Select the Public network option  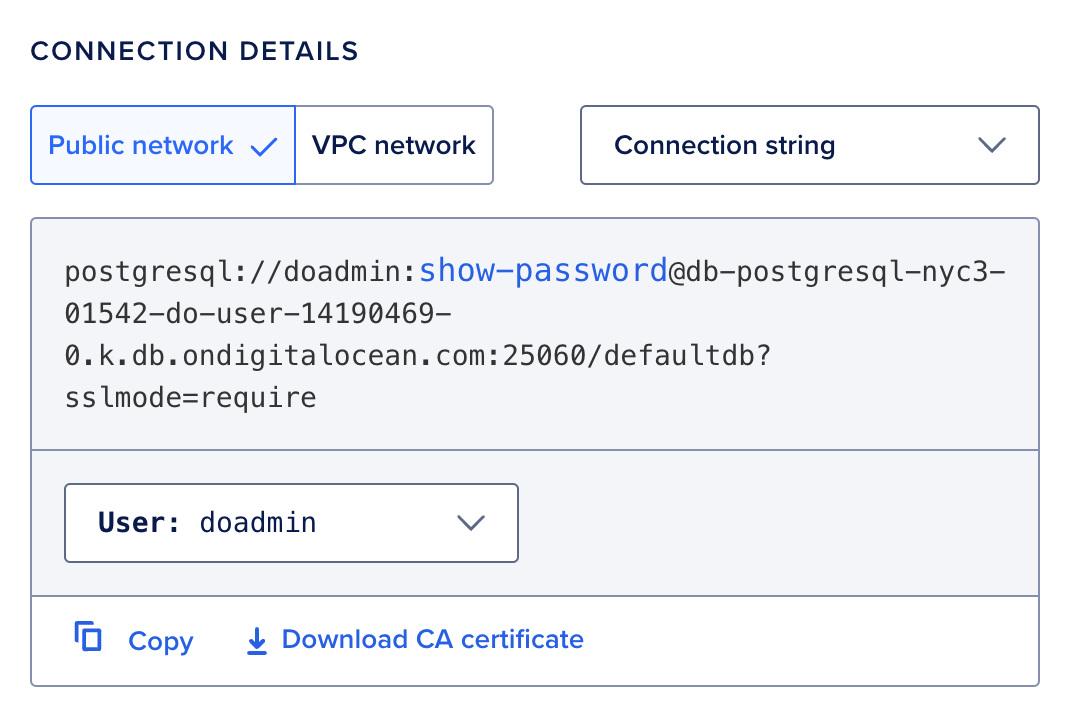coord(142,146)
